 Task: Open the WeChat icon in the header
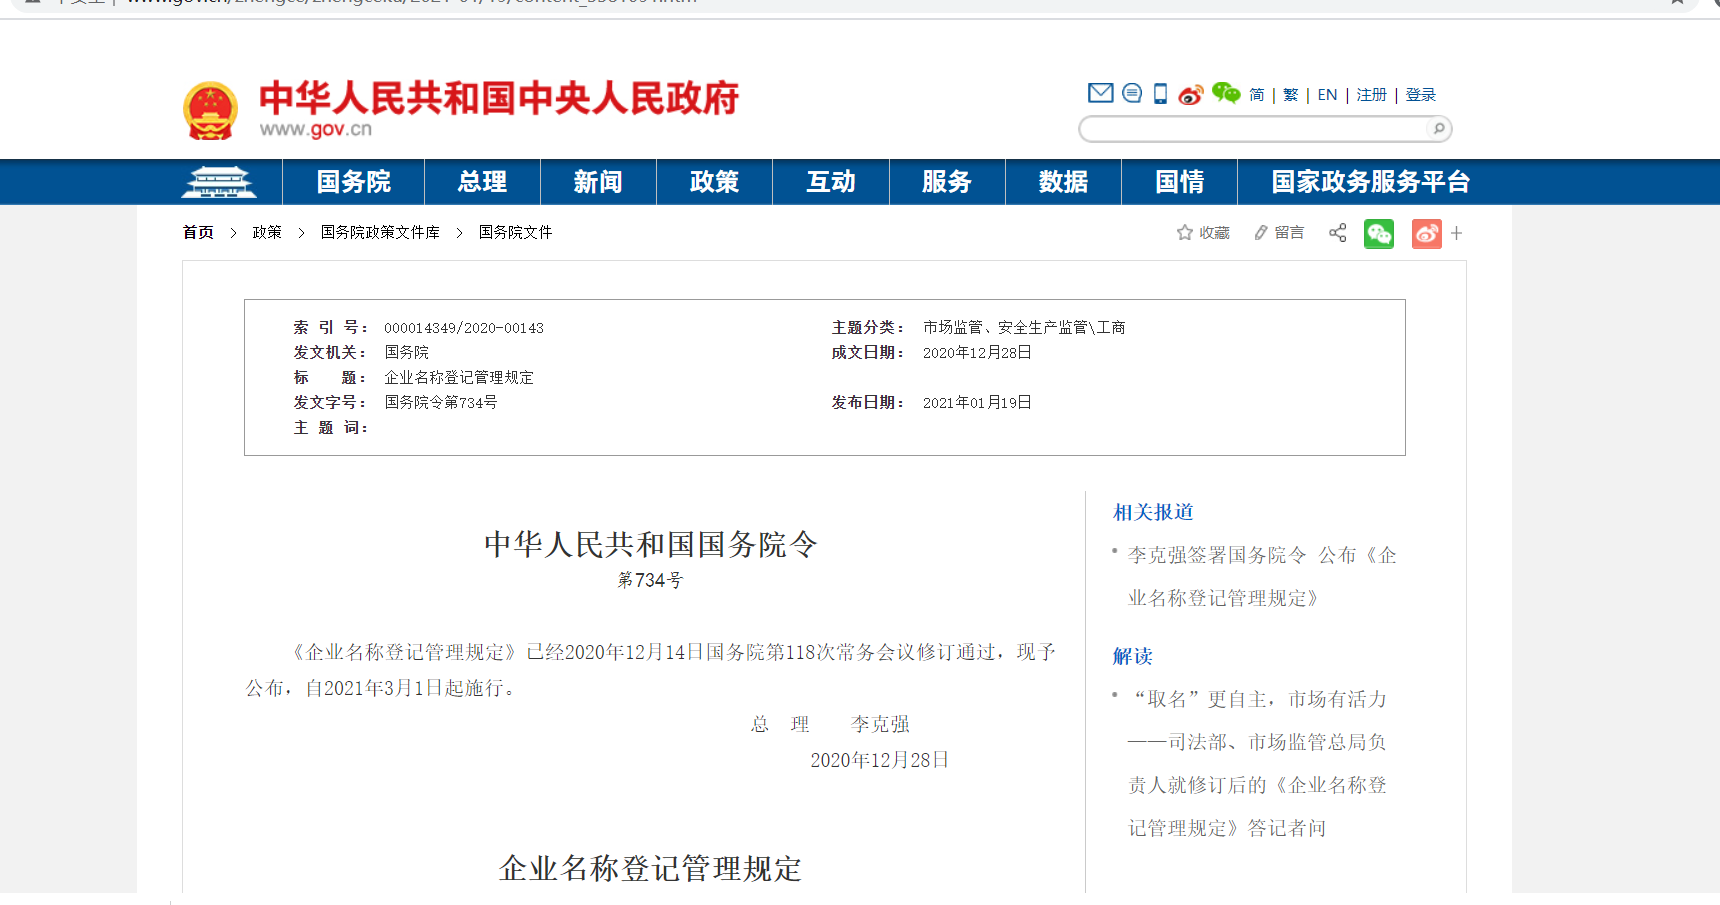pos(1226,93)
